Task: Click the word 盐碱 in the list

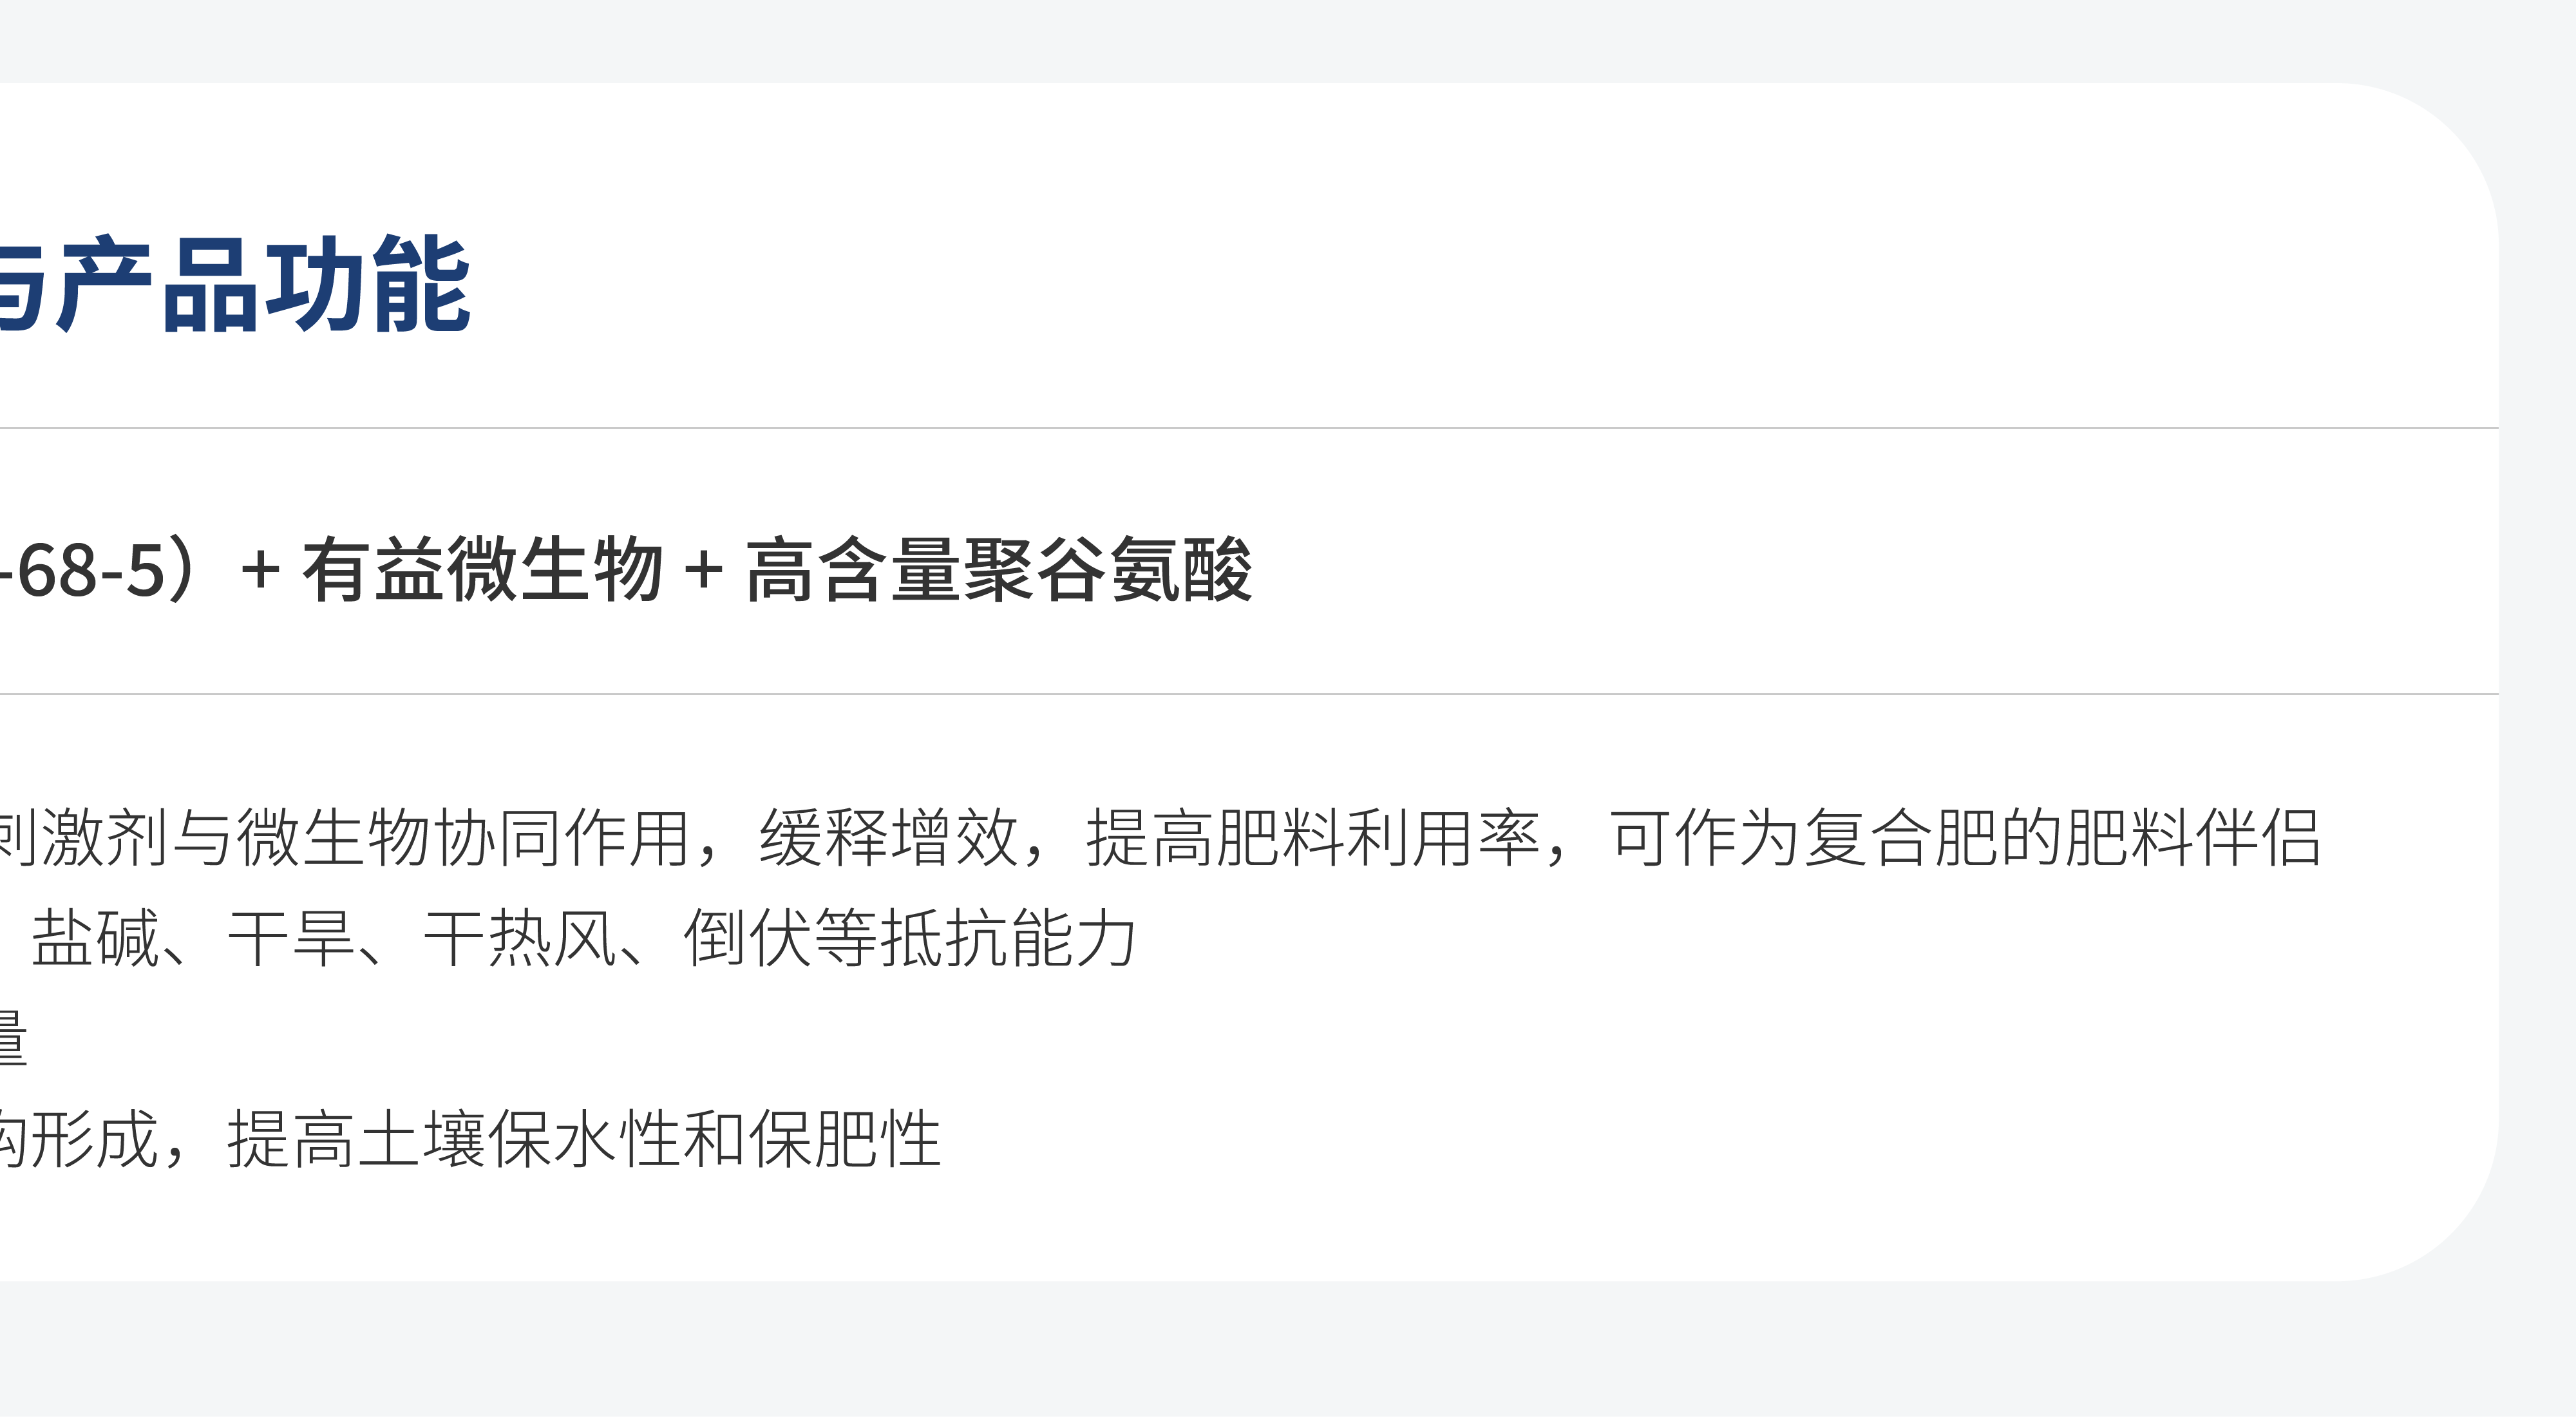Action: (x=96, y=938)
